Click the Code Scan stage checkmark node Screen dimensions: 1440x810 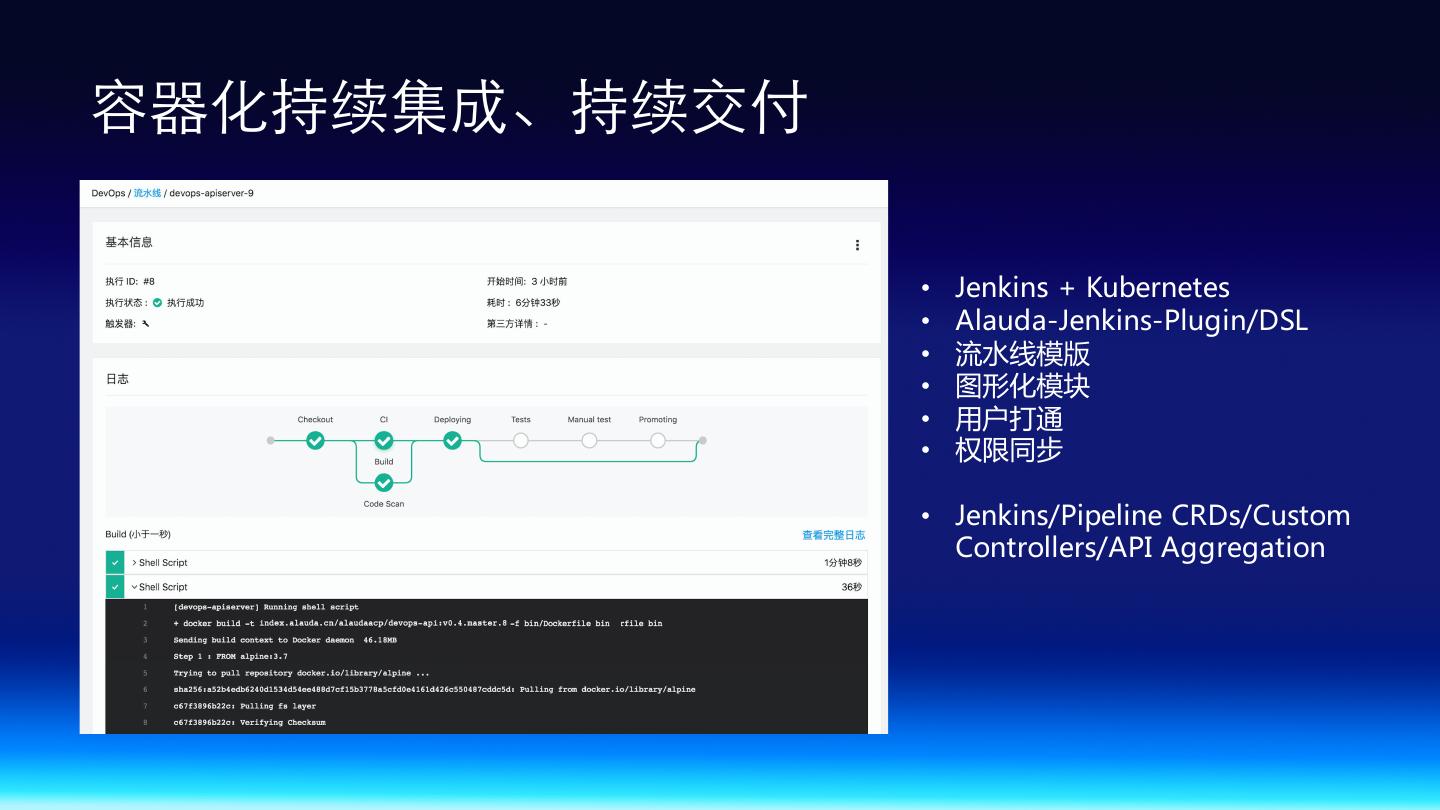click(x=384, y=483)
